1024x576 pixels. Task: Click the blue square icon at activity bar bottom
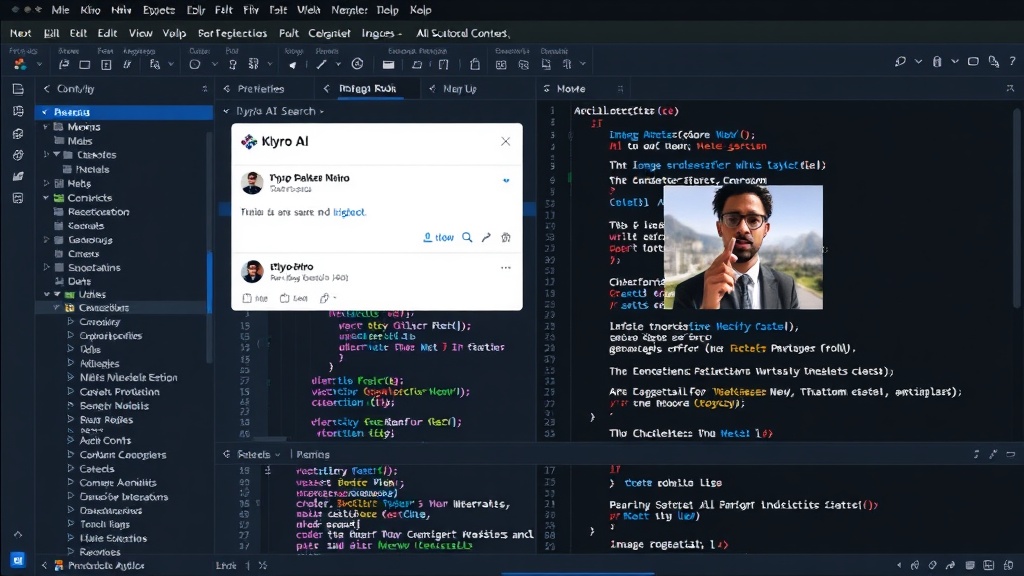coord(18,560)
